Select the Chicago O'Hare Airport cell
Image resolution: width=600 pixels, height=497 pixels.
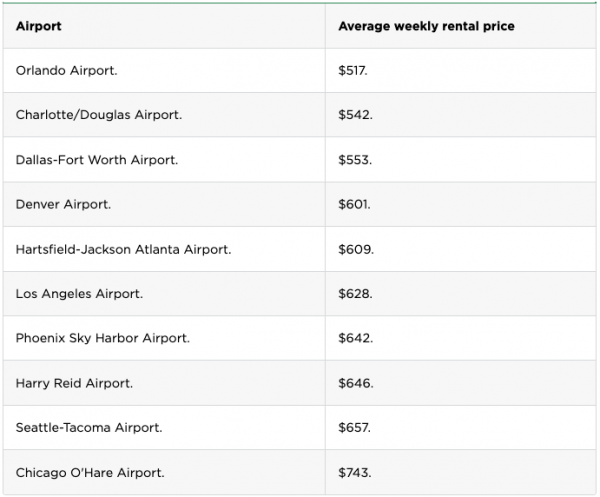pos(90,472)
